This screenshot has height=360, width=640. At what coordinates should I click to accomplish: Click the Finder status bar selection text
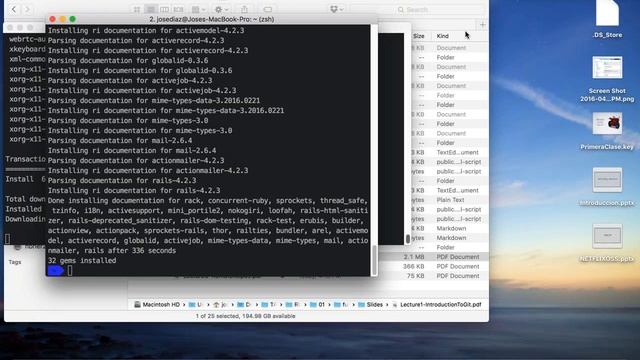(x=245, y=316)
